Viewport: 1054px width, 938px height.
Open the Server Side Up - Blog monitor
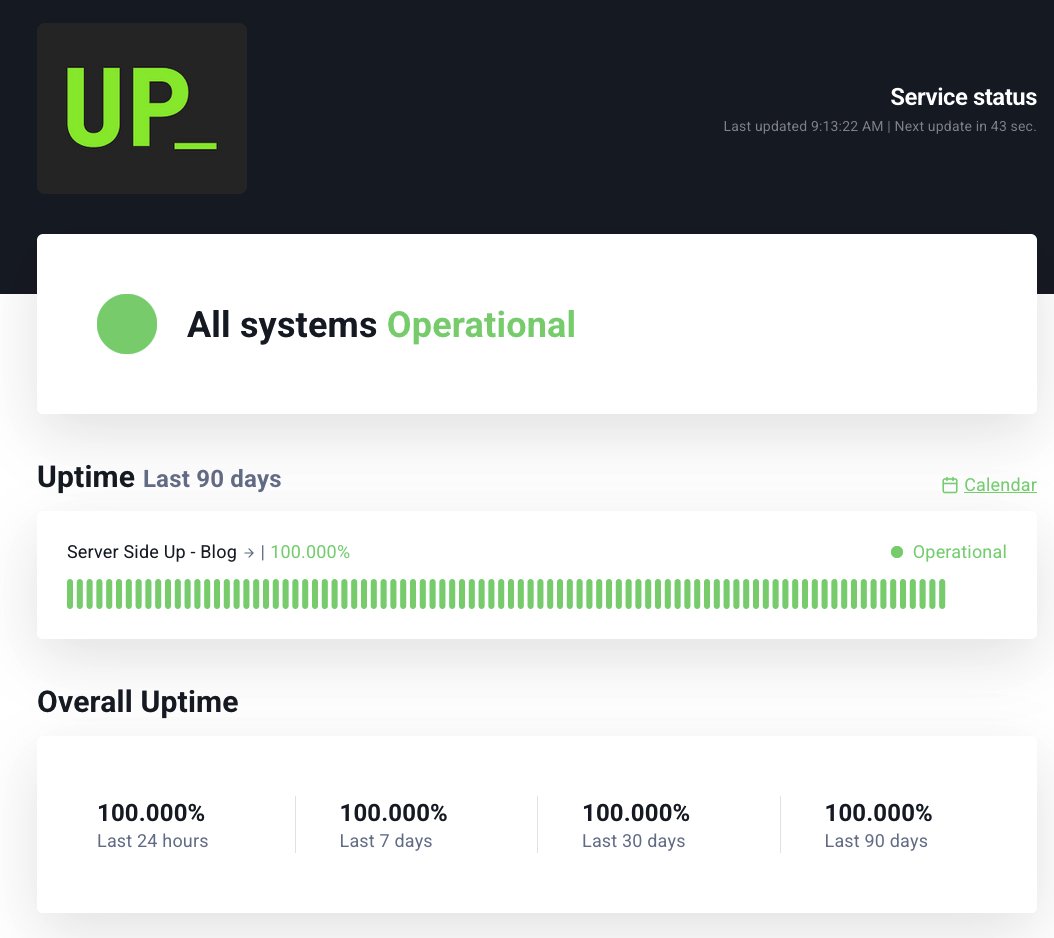152,552
